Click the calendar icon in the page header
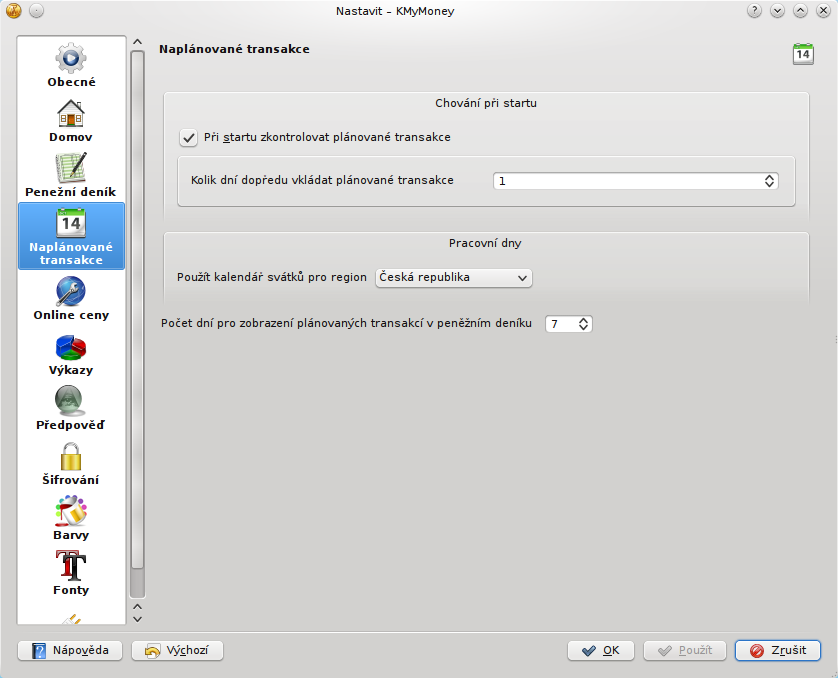838x678 pixels. (803, 54)
